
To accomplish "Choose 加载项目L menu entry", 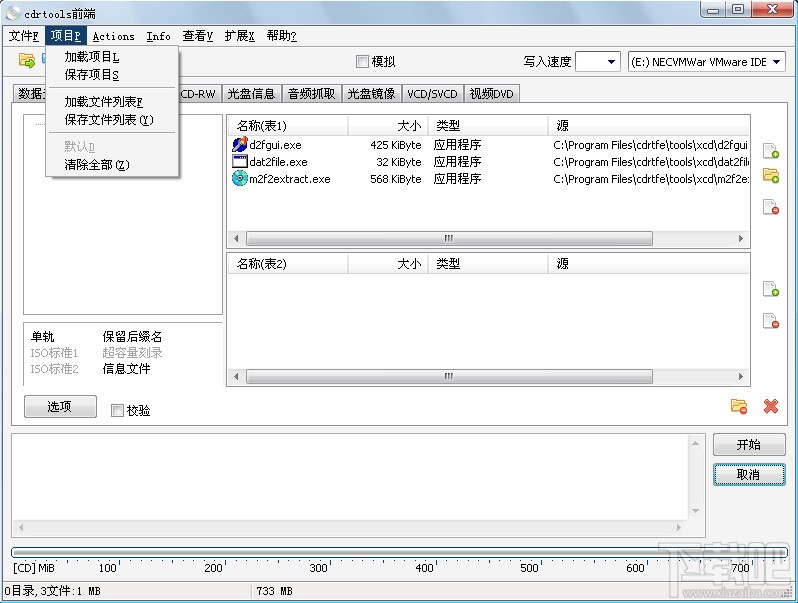I will pyautogui.click(x=112, y=57).
